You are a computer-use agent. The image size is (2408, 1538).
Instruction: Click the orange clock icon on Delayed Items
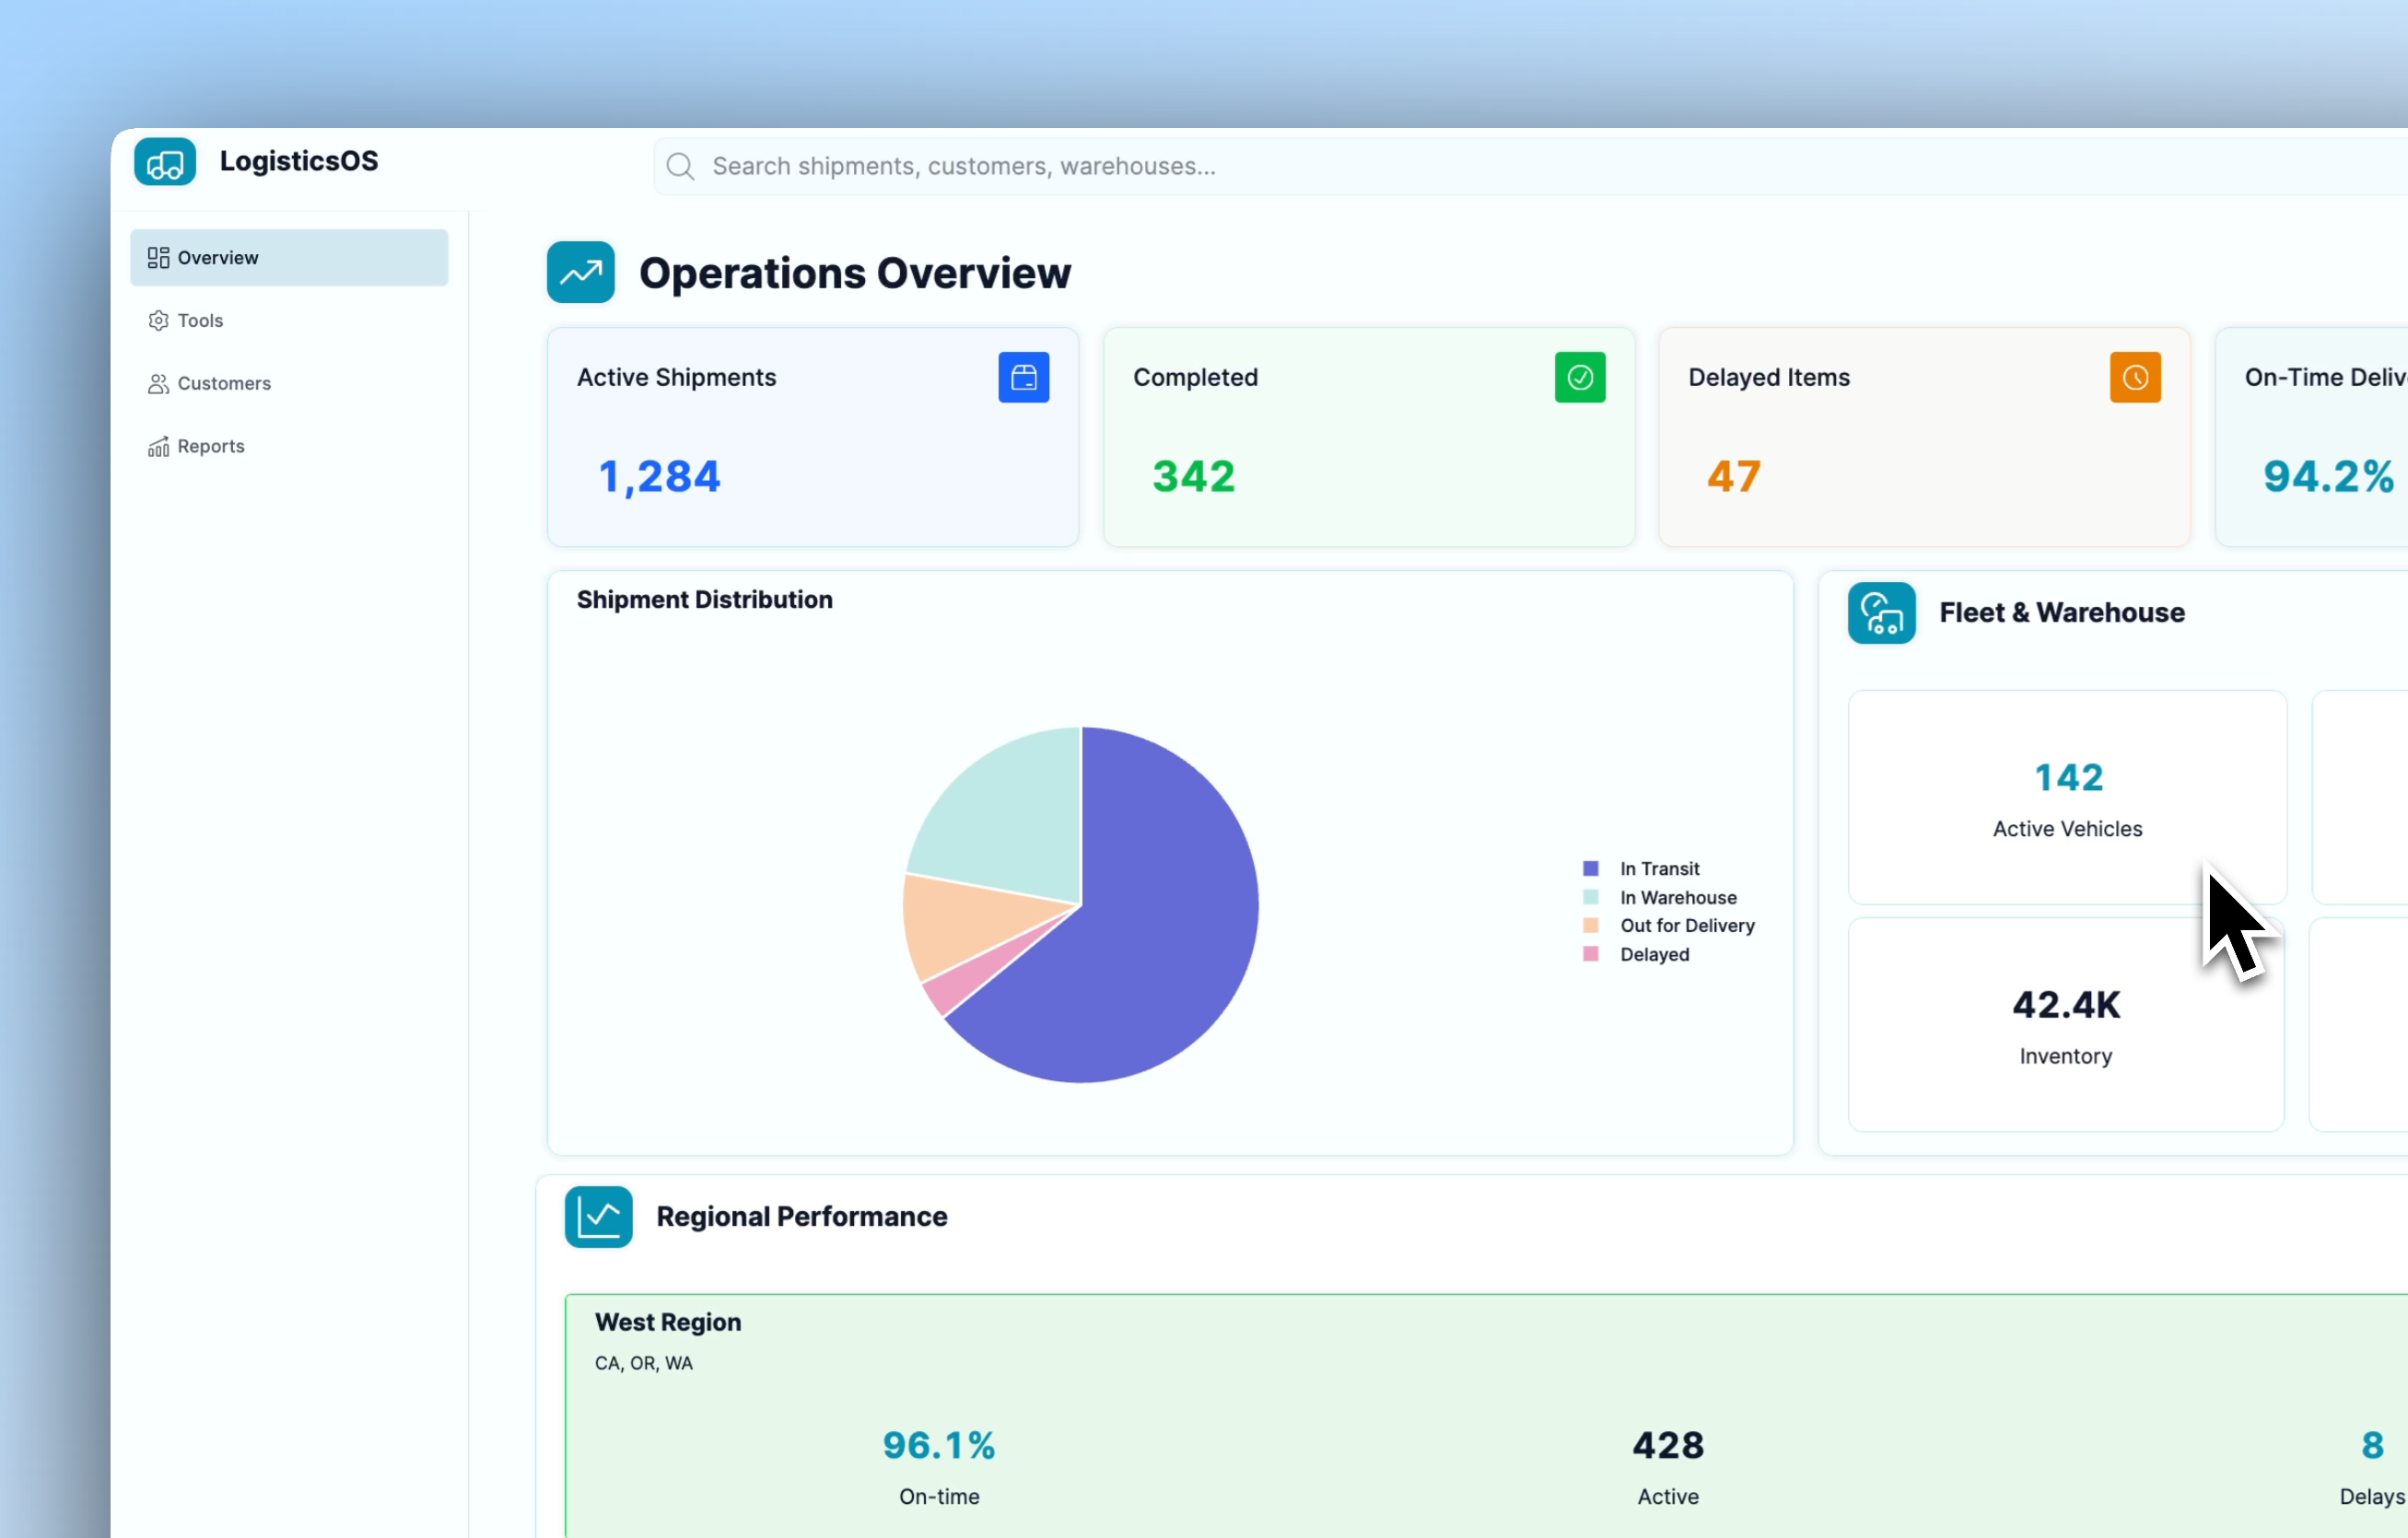click(x=2134, y=377)
